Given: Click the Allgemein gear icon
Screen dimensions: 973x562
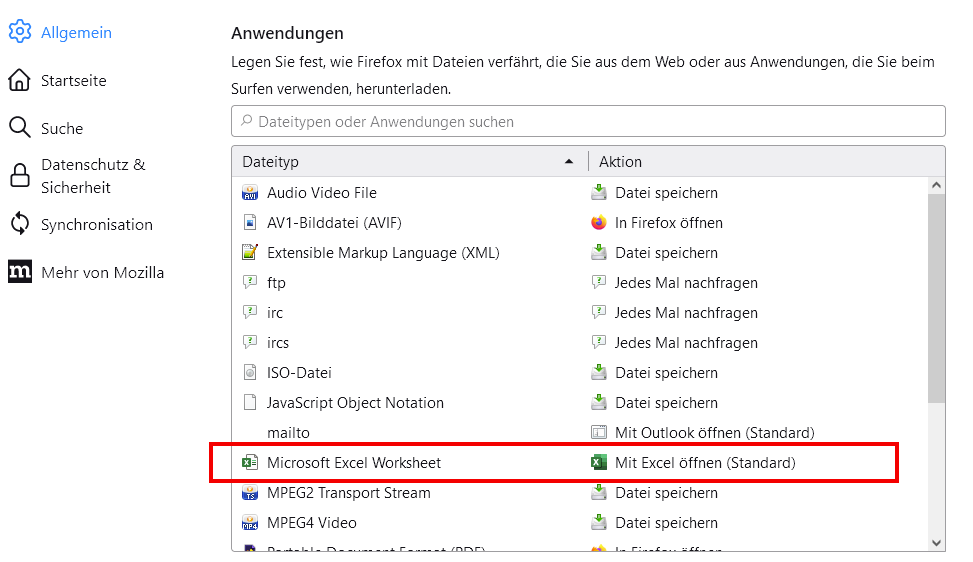Looking at the screenshot, I should coord(20,32).
